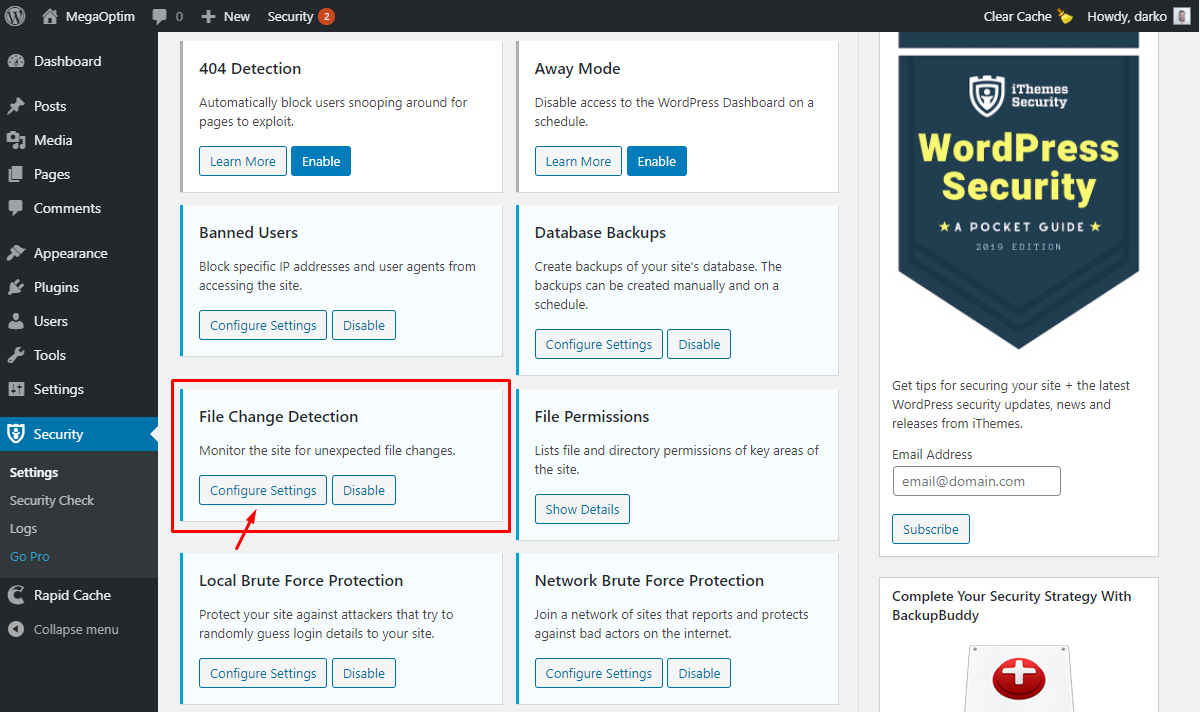Open Security Check submenu item
The image size is (1200, 712).
tap(52, 500)
